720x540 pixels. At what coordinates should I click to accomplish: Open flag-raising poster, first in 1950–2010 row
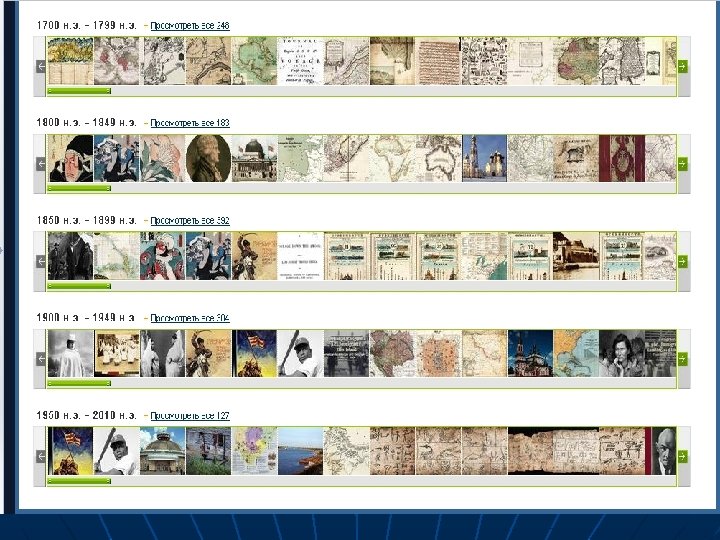click(70, 451)
